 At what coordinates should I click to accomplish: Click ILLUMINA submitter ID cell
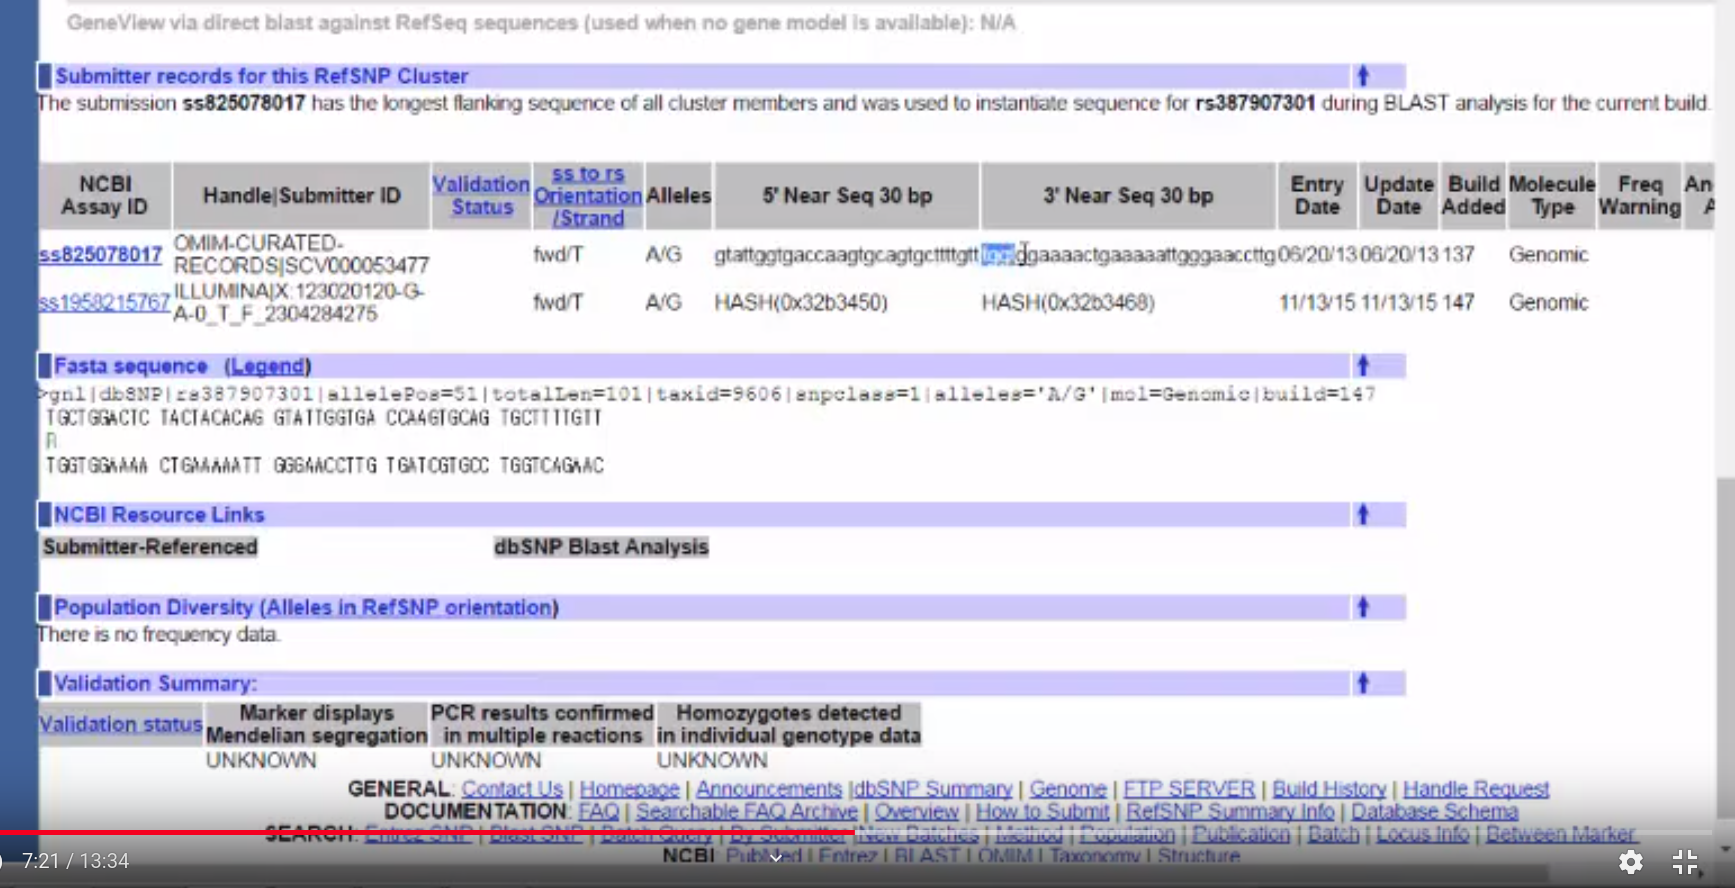click(x=299, y=302)
